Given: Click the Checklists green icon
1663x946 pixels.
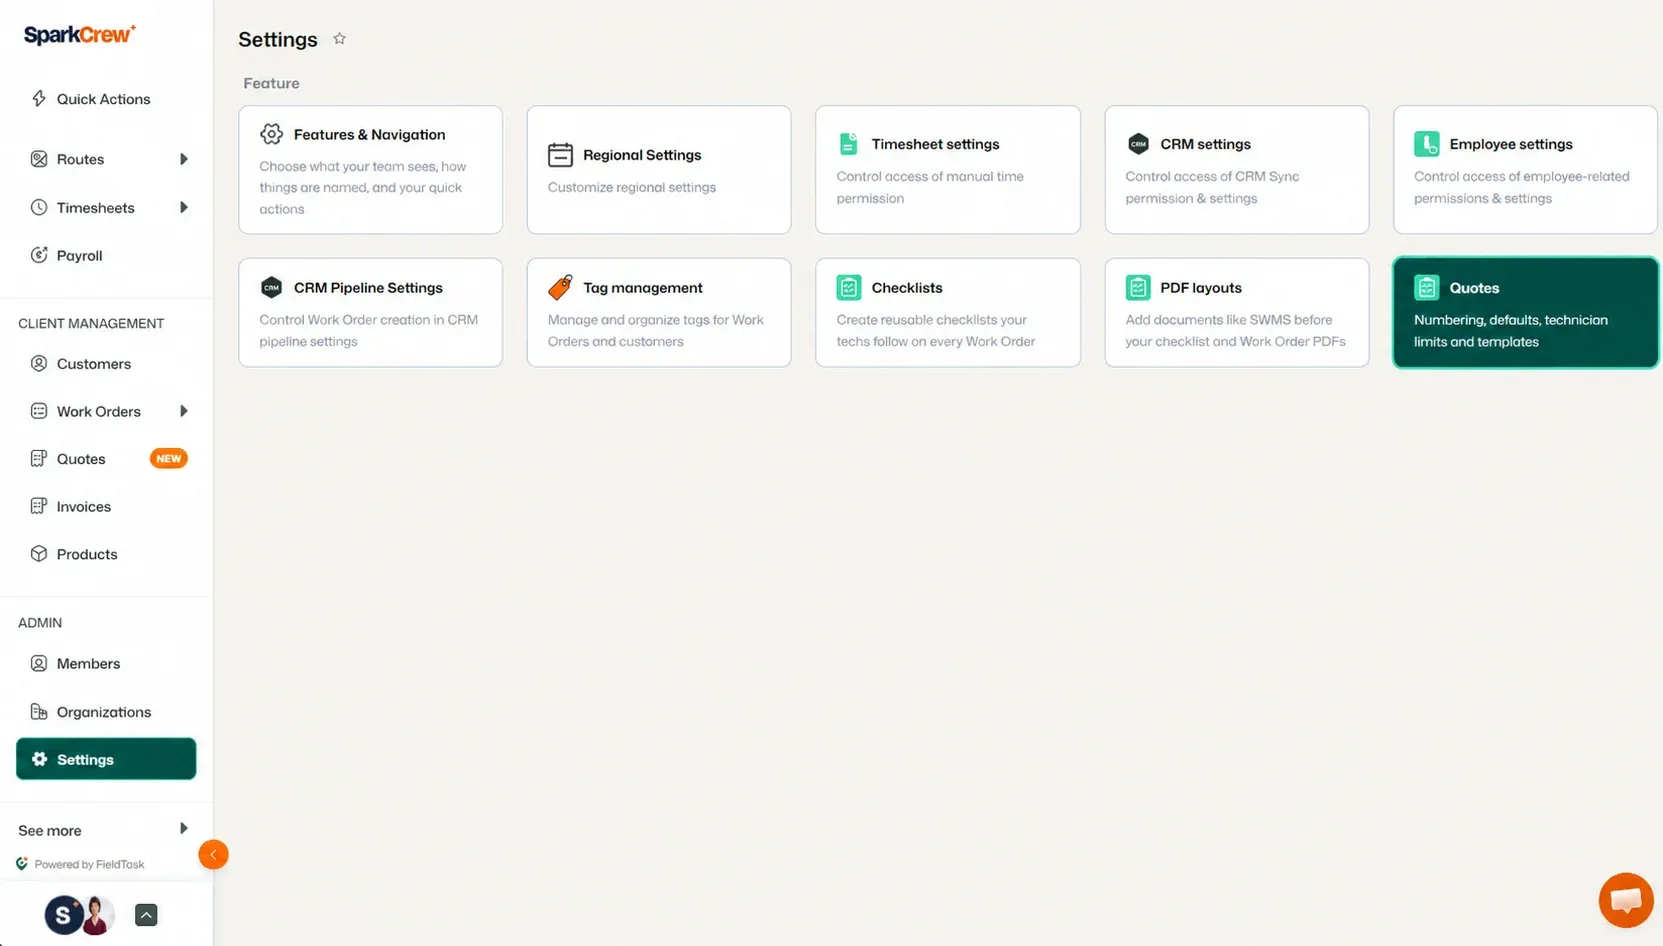Looking at the screenshot, I should click(x=848, y=287).
